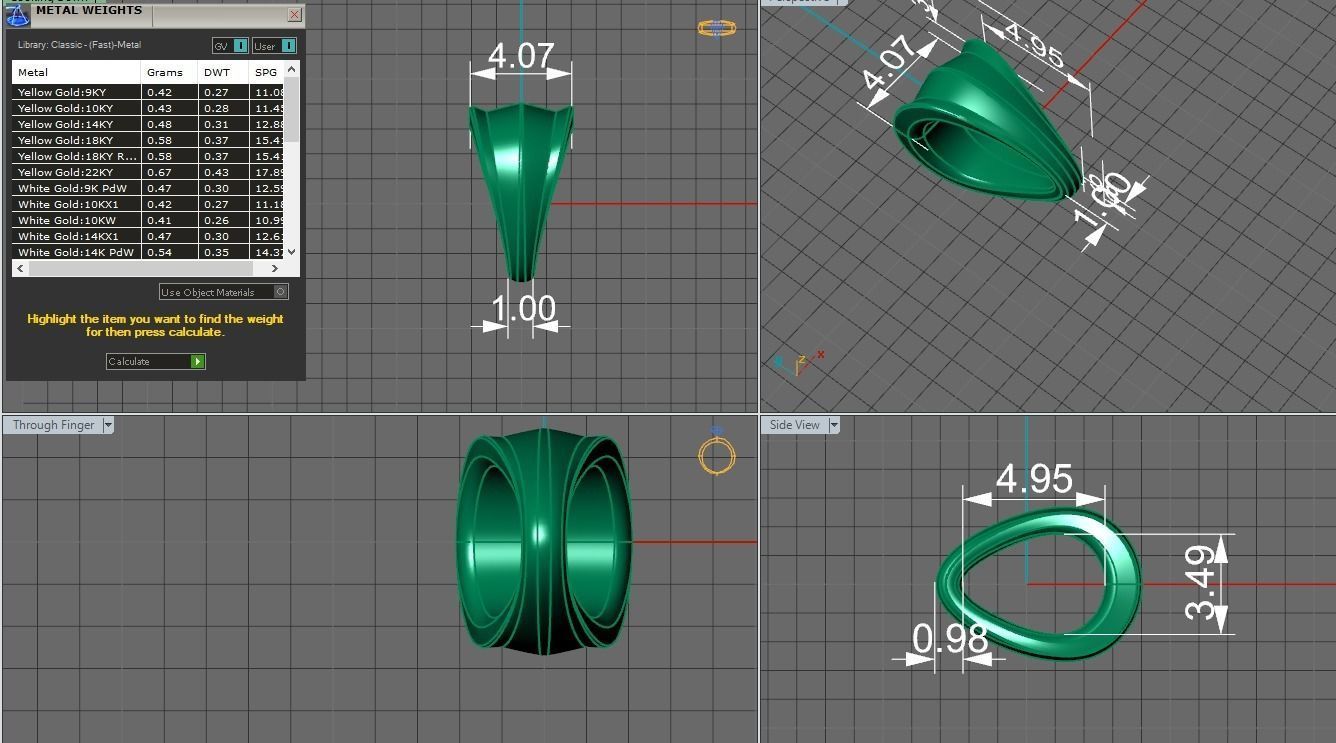Viewport: 1336px width, 743px height.
Task: Select the White Gold:10KX1 row
Action: coord(149,204)
